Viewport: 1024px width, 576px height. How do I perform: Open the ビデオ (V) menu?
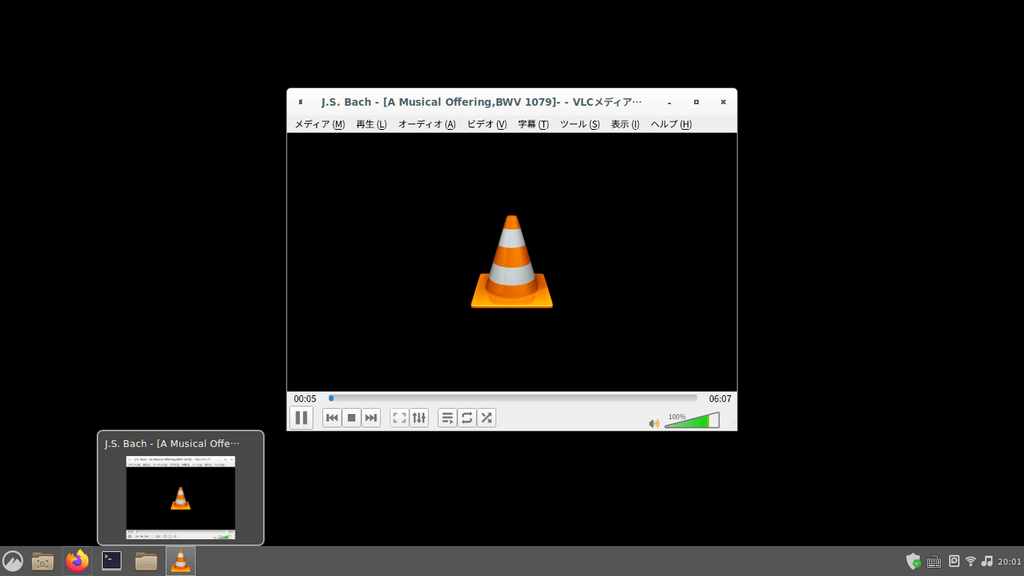[x=487, y=124]
